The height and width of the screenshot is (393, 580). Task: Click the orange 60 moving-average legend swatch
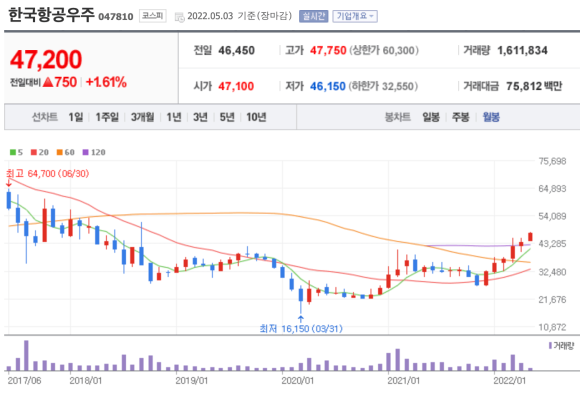[x=60, y=152]
